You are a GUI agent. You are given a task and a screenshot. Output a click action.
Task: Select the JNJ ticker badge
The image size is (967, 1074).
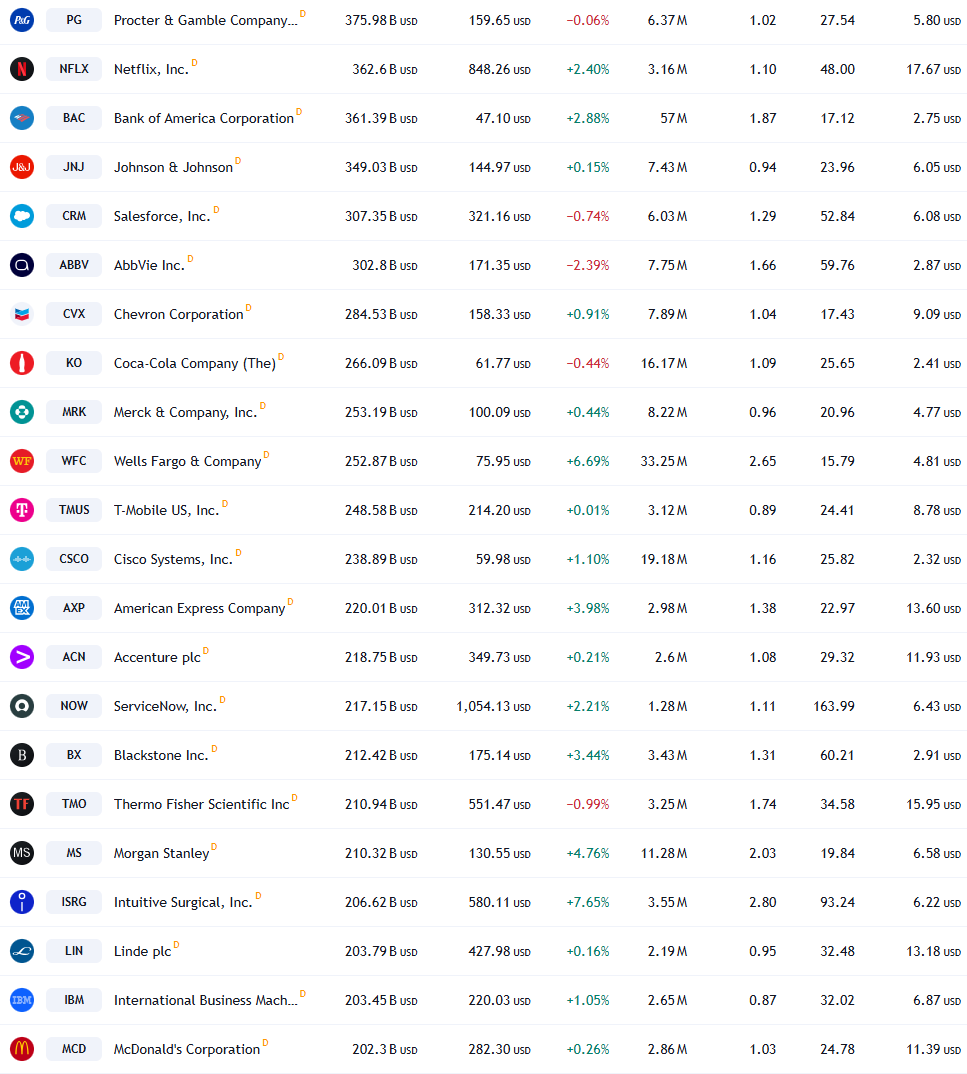pos(74,166)
